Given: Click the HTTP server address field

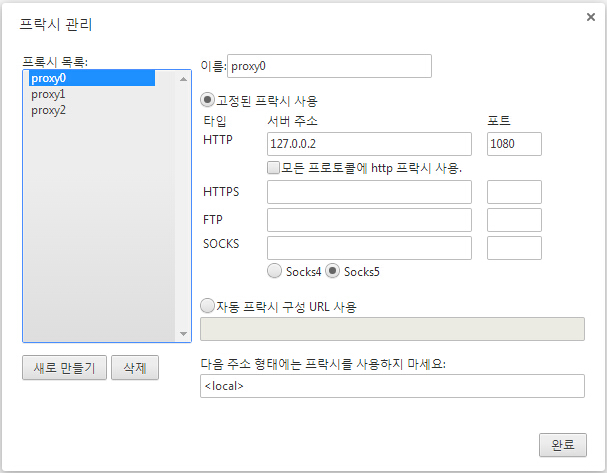Looking at the screenshot, I should pos(368,144).
